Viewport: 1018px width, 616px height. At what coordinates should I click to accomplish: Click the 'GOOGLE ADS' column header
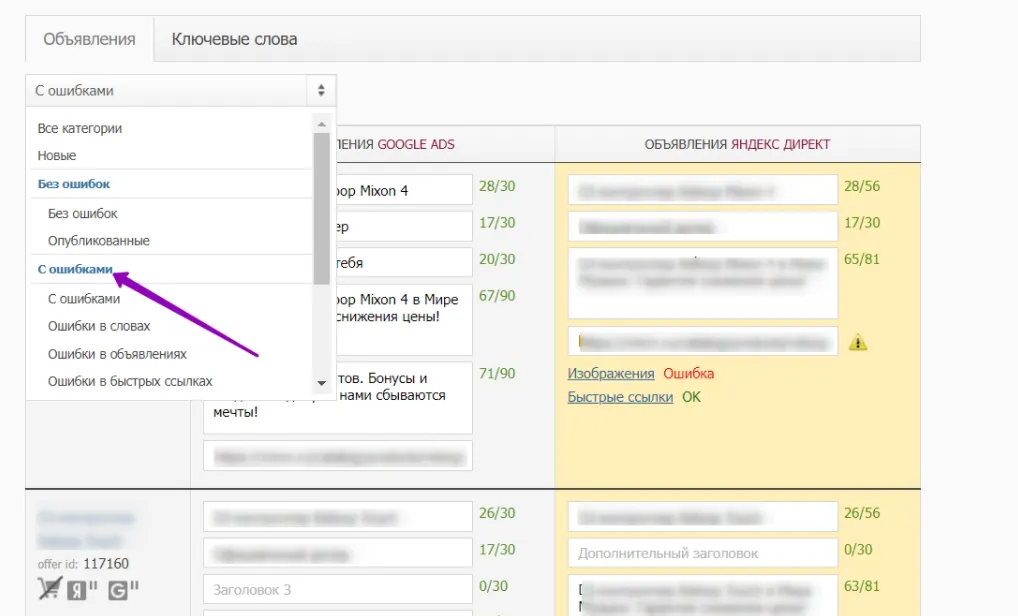tap(416, 145)
